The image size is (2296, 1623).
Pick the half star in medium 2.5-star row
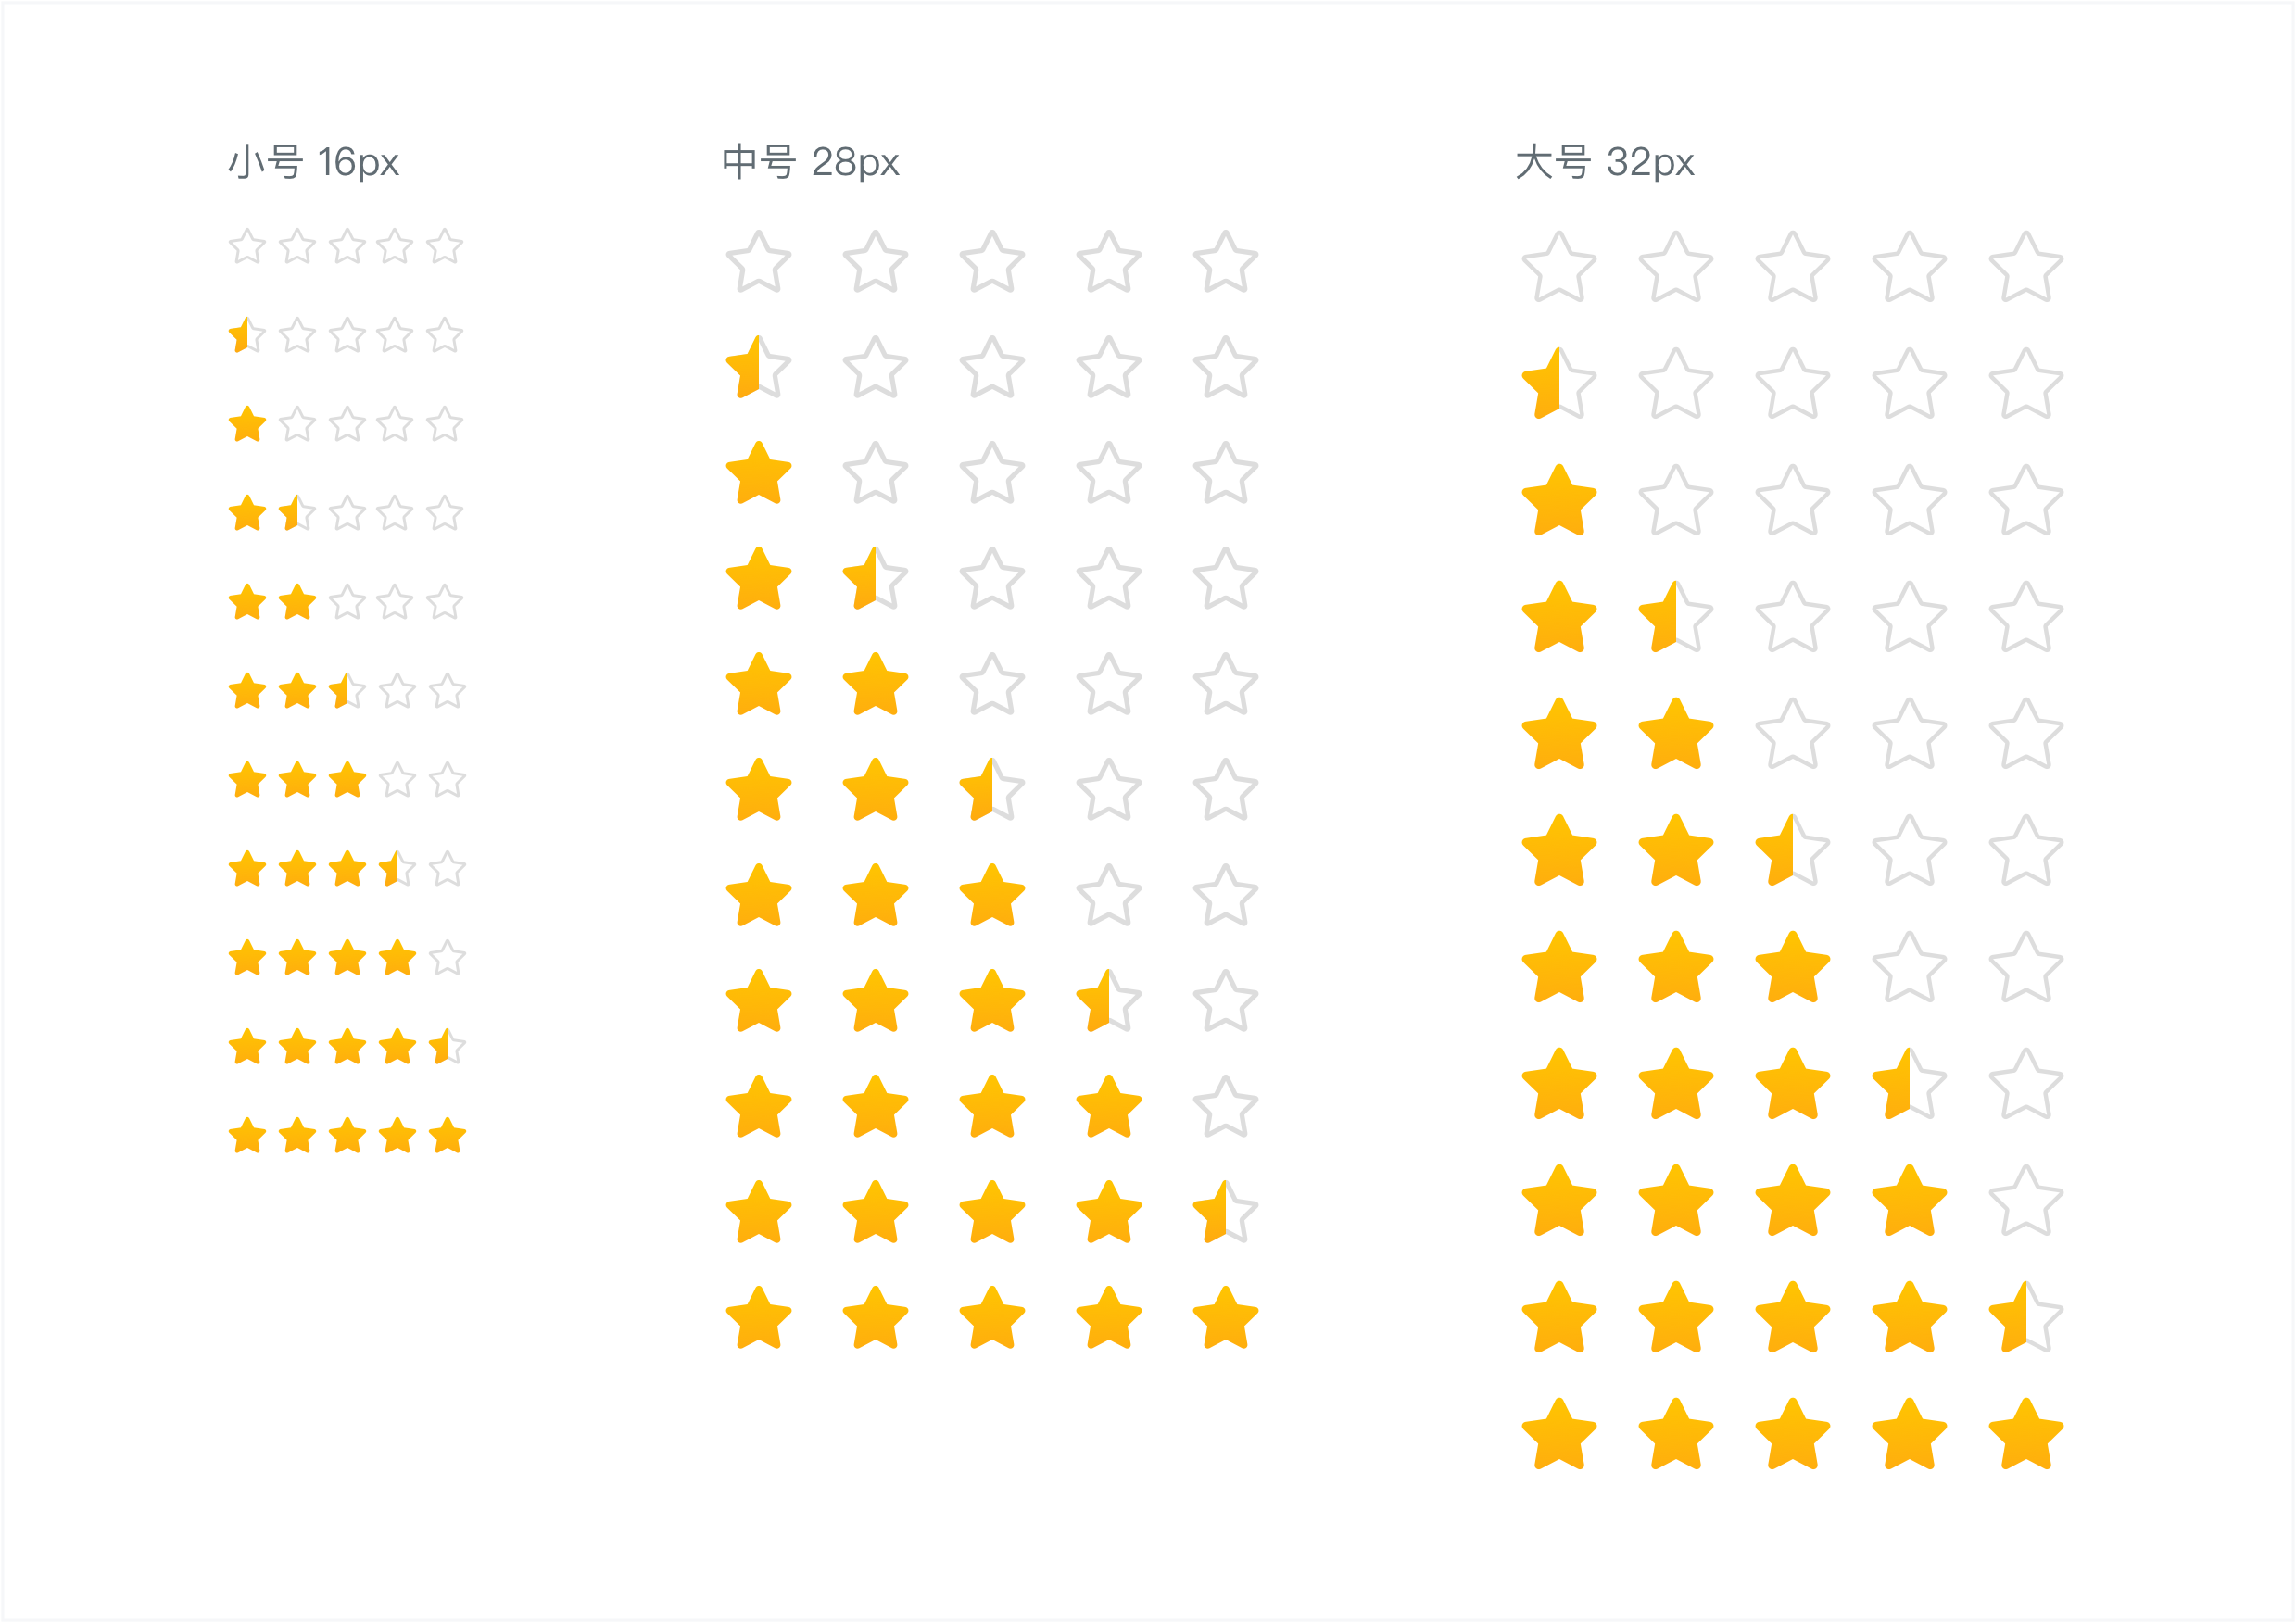[992, 789]
